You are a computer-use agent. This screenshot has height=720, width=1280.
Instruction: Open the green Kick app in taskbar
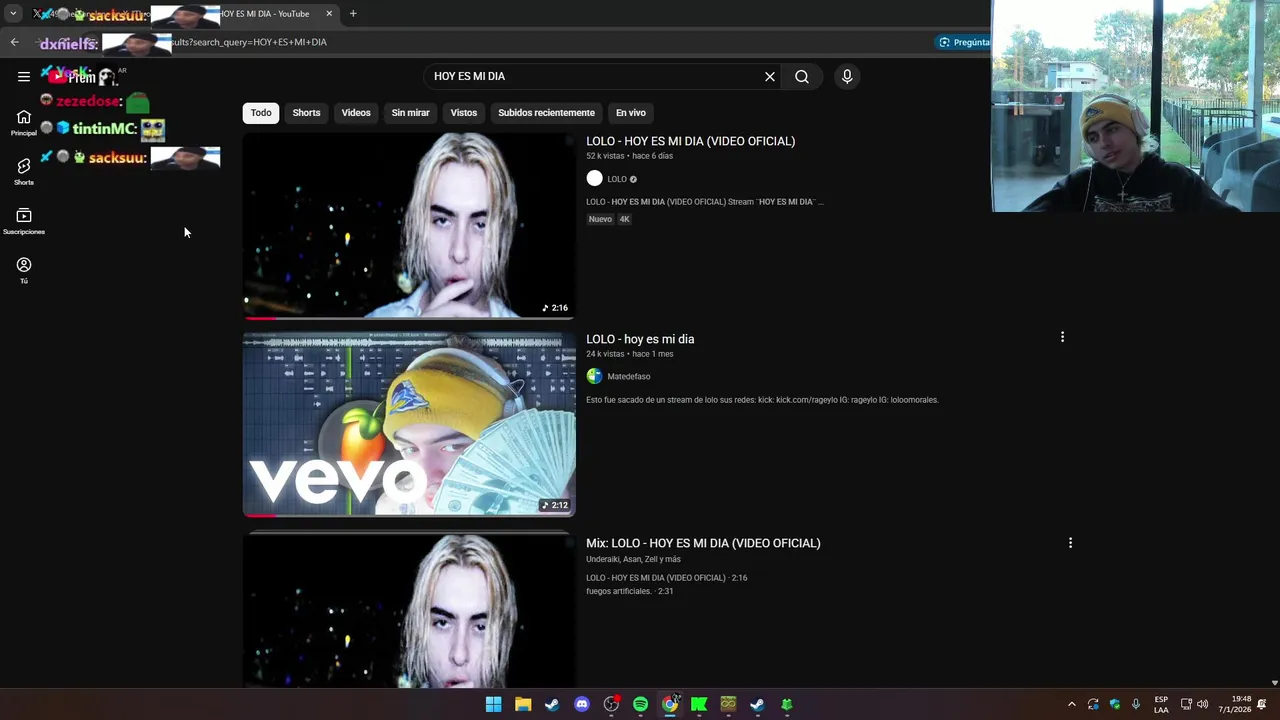[x=699, y=705]
